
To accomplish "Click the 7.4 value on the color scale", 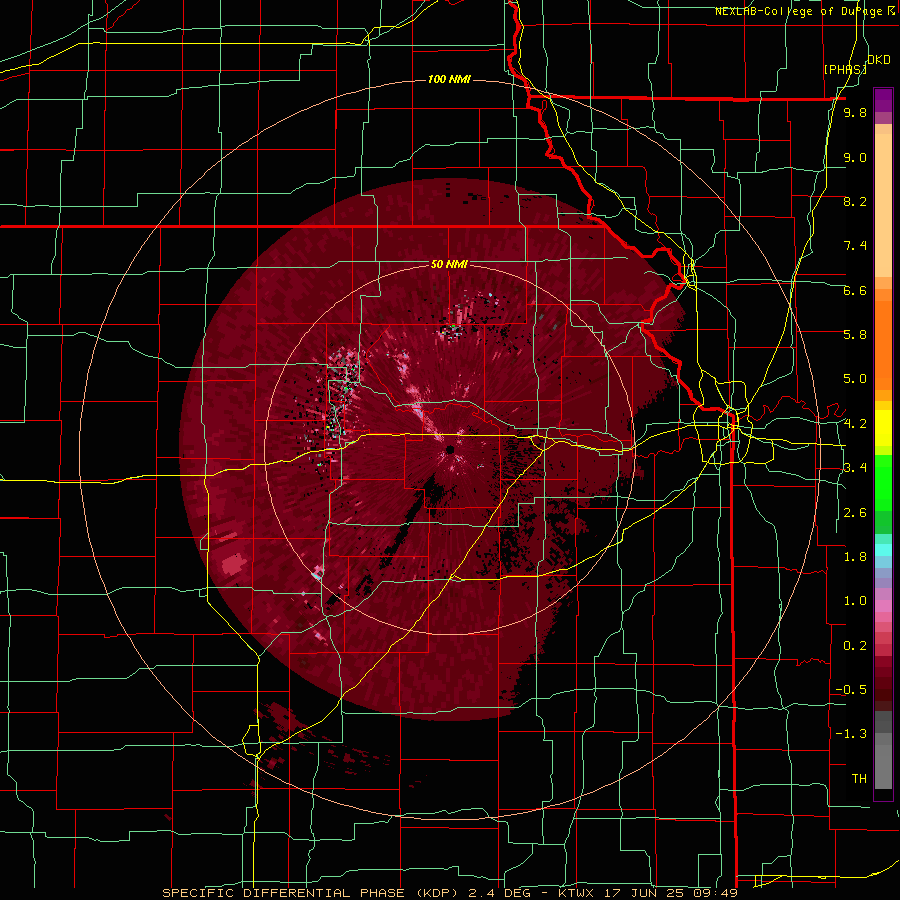I will 855,246.
